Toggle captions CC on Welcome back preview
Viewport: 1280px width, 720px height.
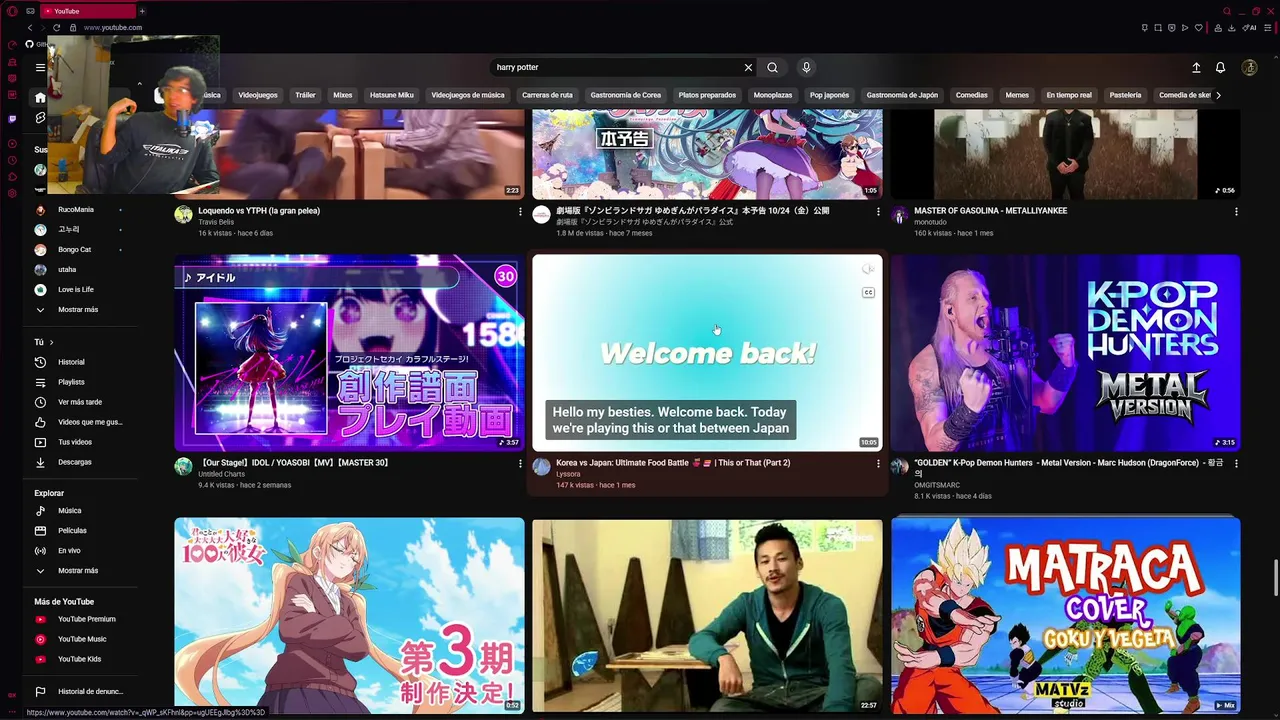[868, 292]
